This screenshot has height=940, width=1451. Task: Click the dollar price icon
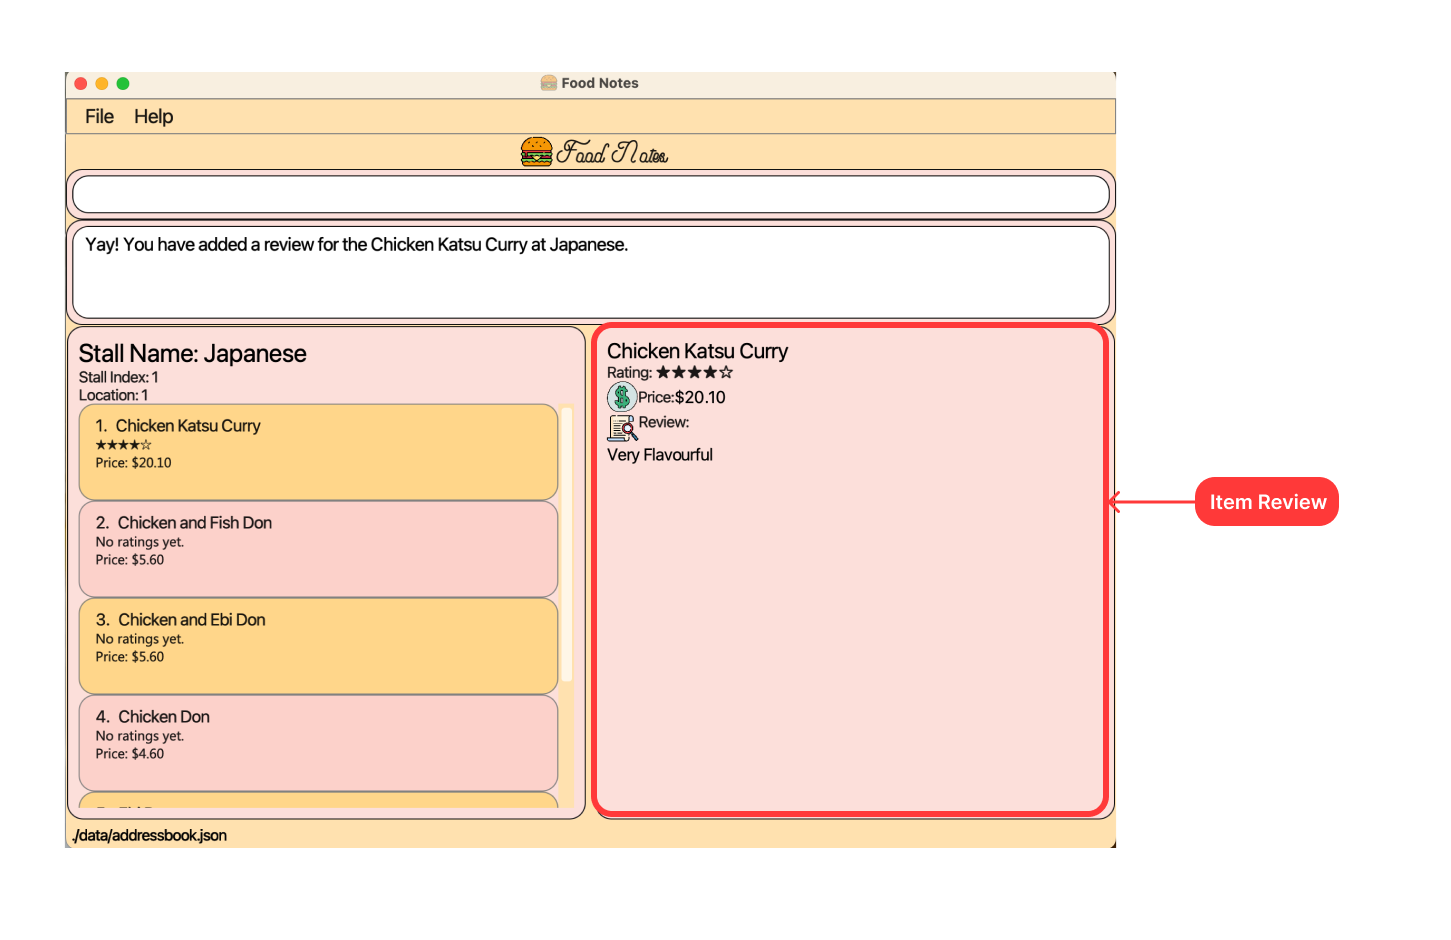(622, 397)
